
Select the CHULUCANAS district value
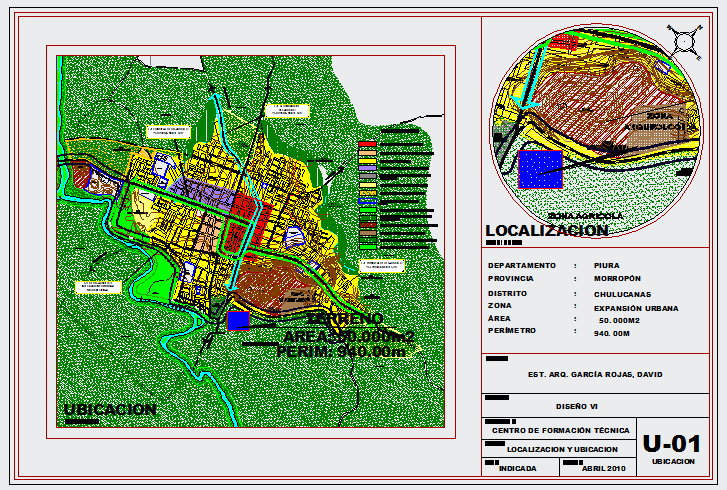[x=622, y=294]
